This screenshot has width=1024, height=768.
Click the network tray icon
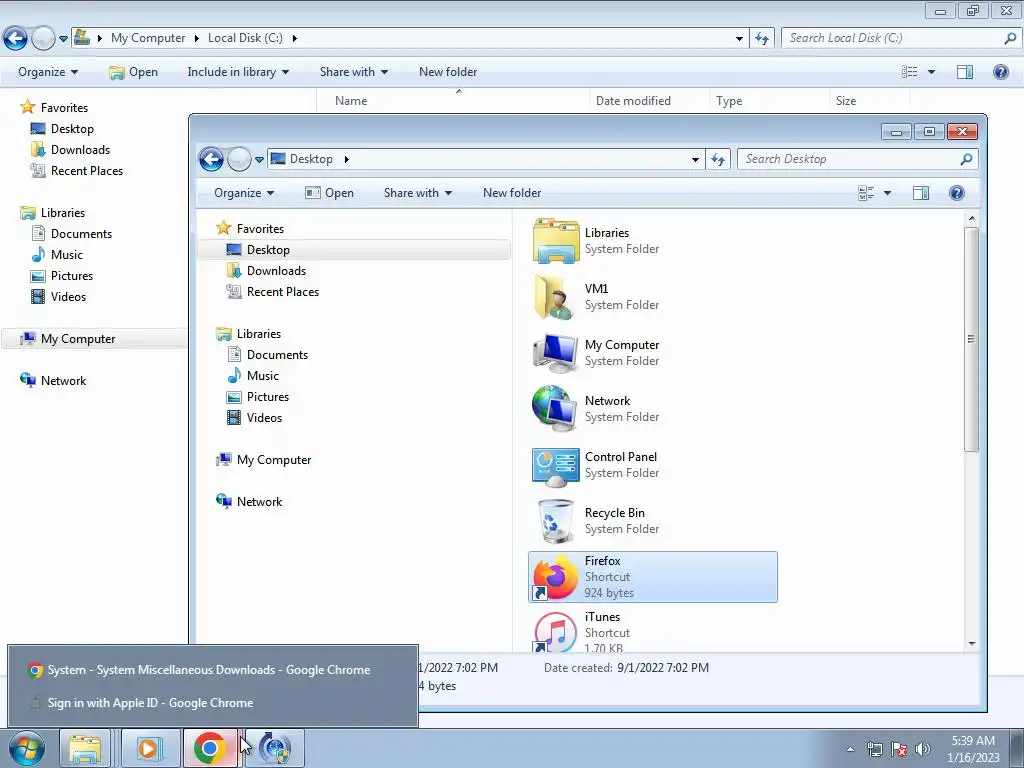[874, 749]
